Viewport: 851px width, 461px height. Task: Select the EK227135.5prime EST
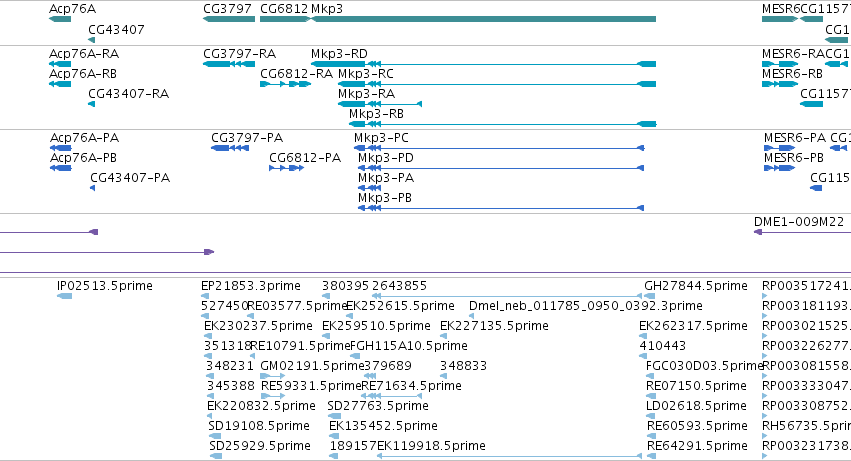tap(443, 336)
